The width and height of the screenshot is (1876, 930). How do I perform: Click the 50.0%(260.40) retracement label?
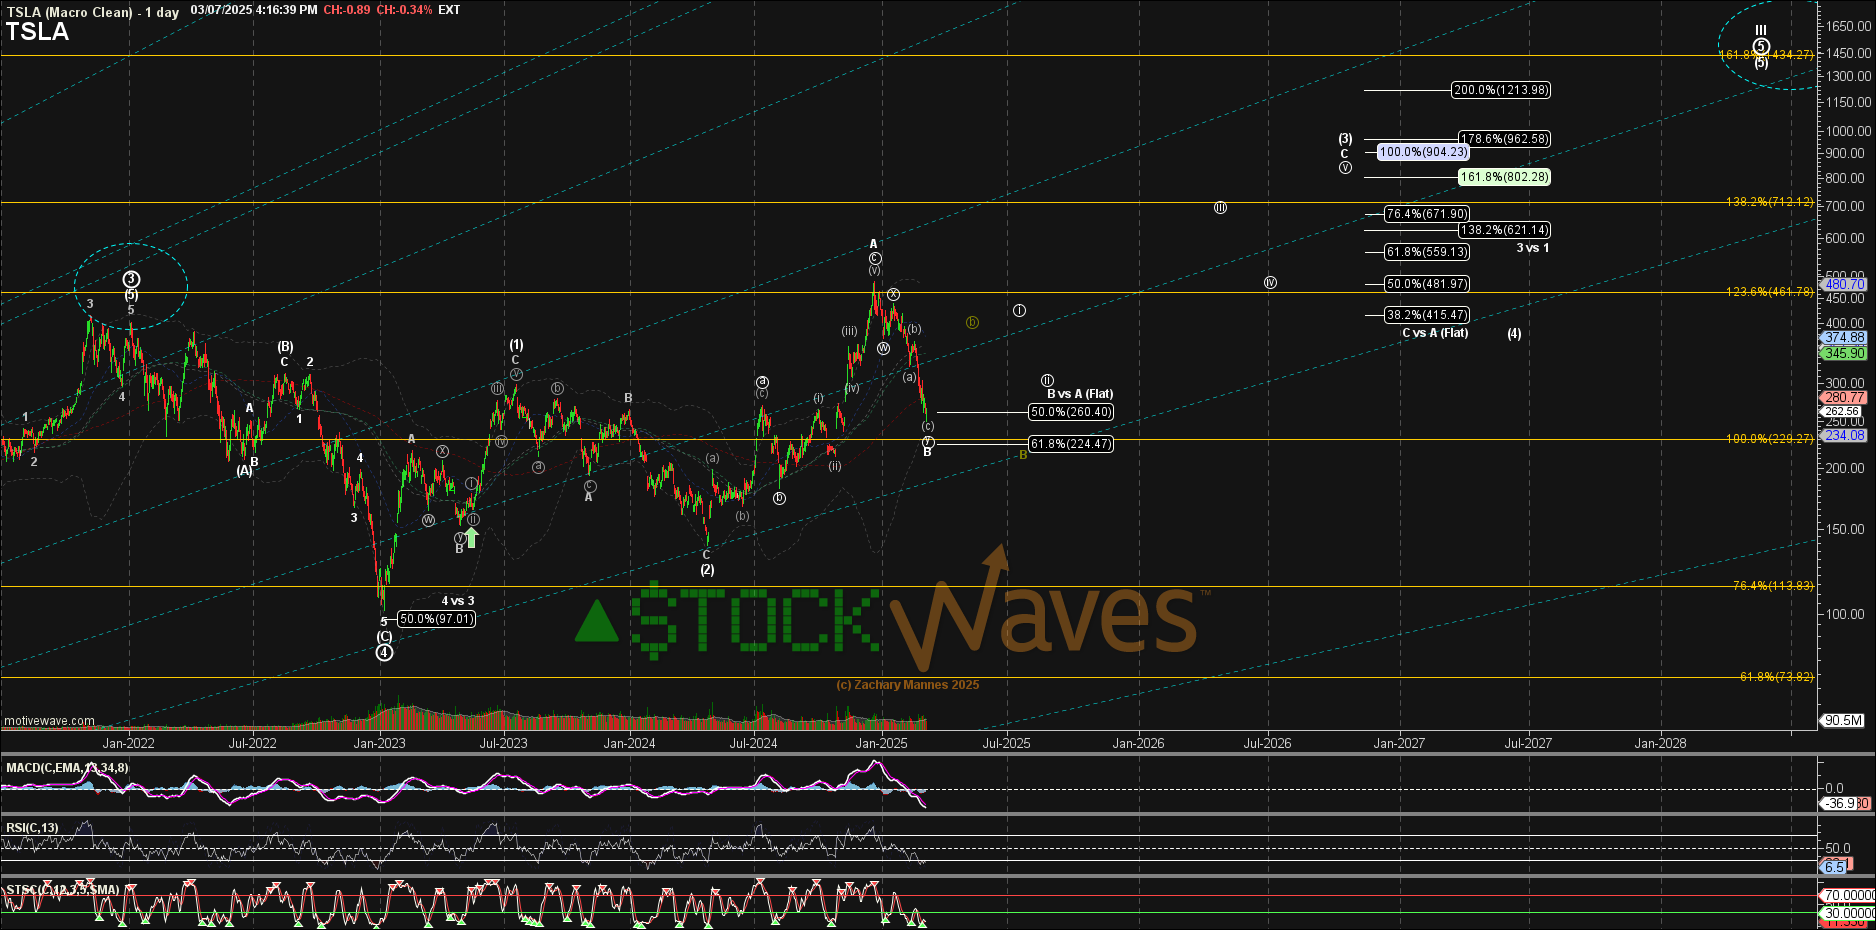point(1071,412)
